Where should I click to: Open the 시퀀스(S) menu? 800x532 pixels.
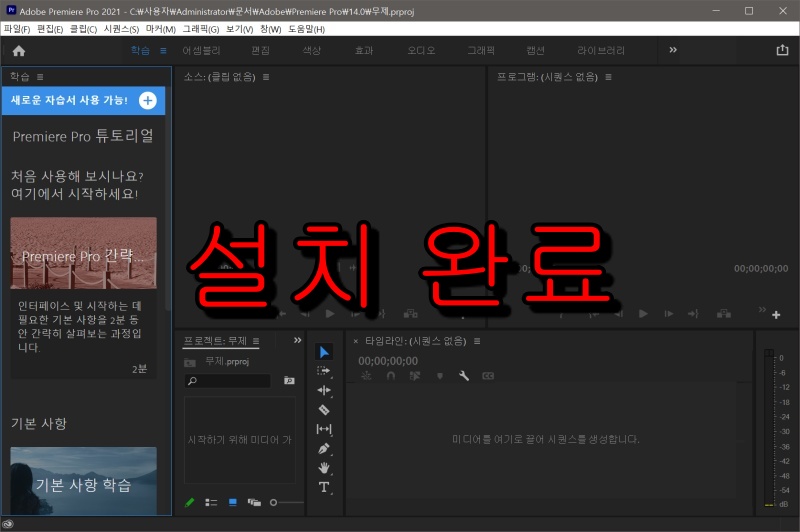[121, 29]
